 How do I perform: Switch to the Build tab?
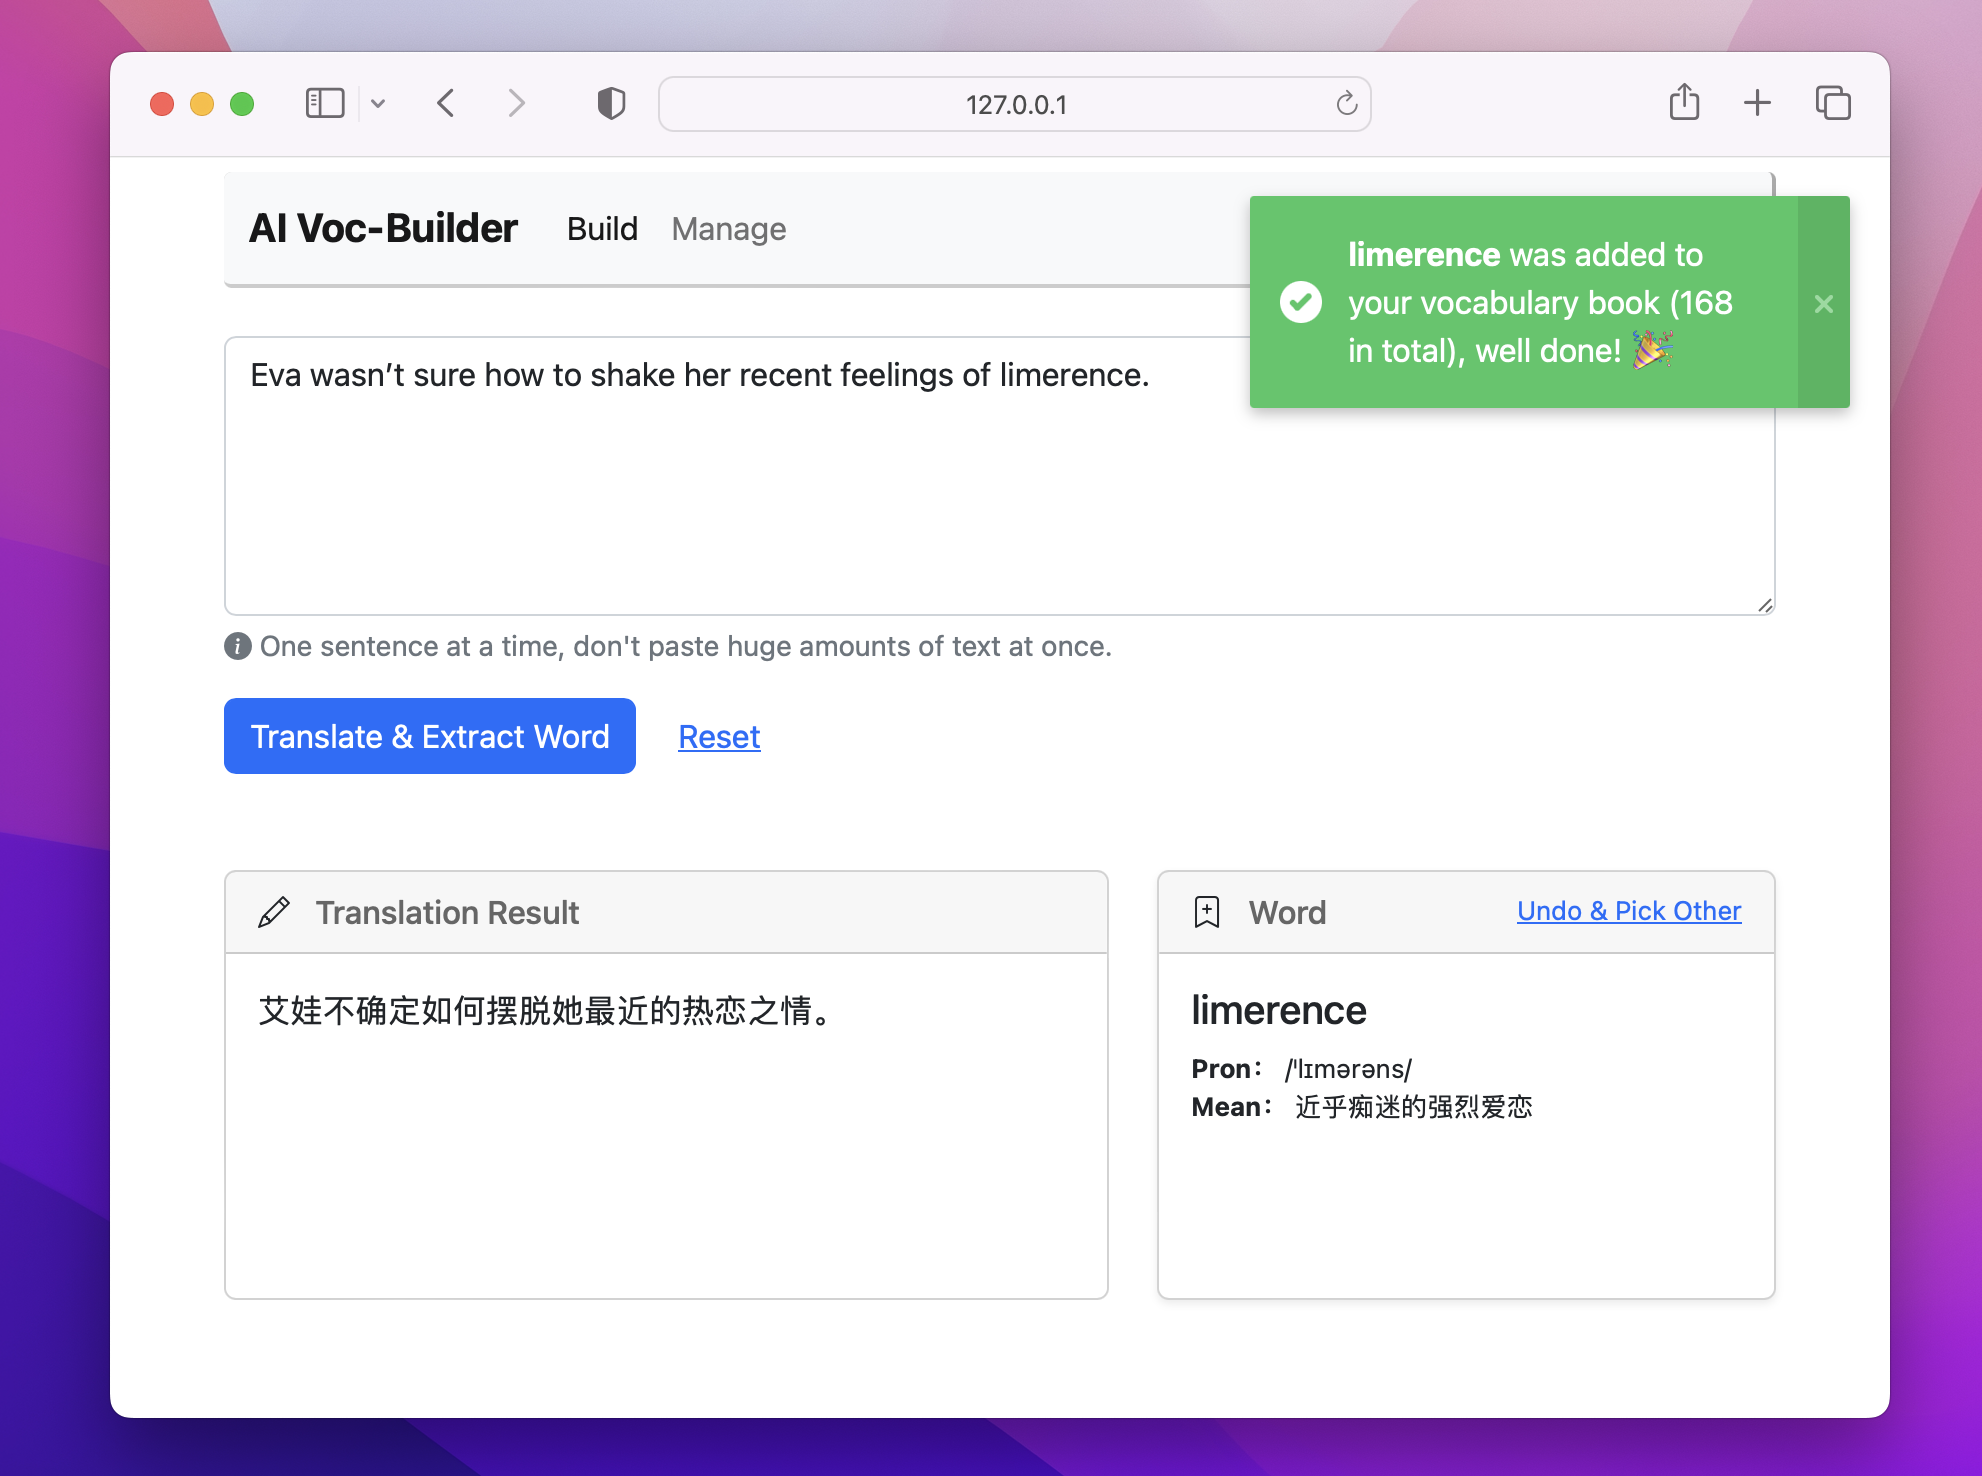pos(602,229)
